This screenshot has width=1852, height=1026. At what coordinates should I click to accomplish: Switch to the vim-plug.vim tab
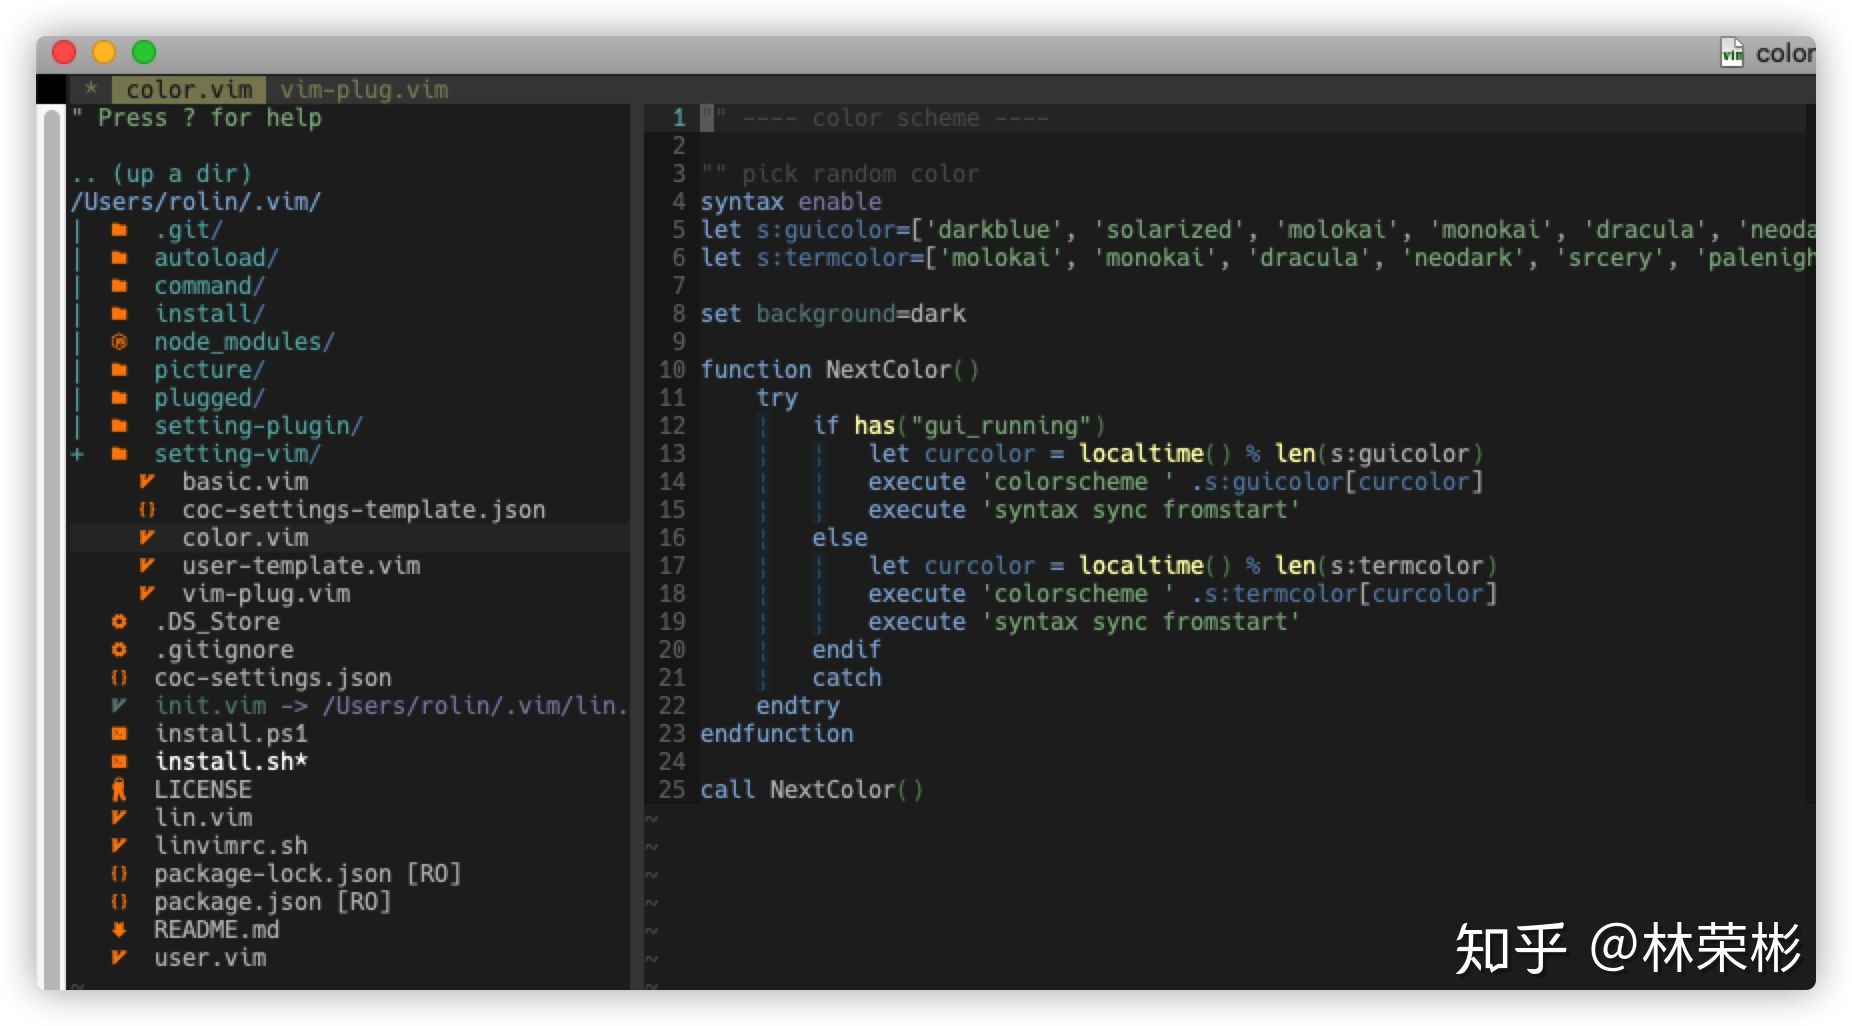coord(364,90)
